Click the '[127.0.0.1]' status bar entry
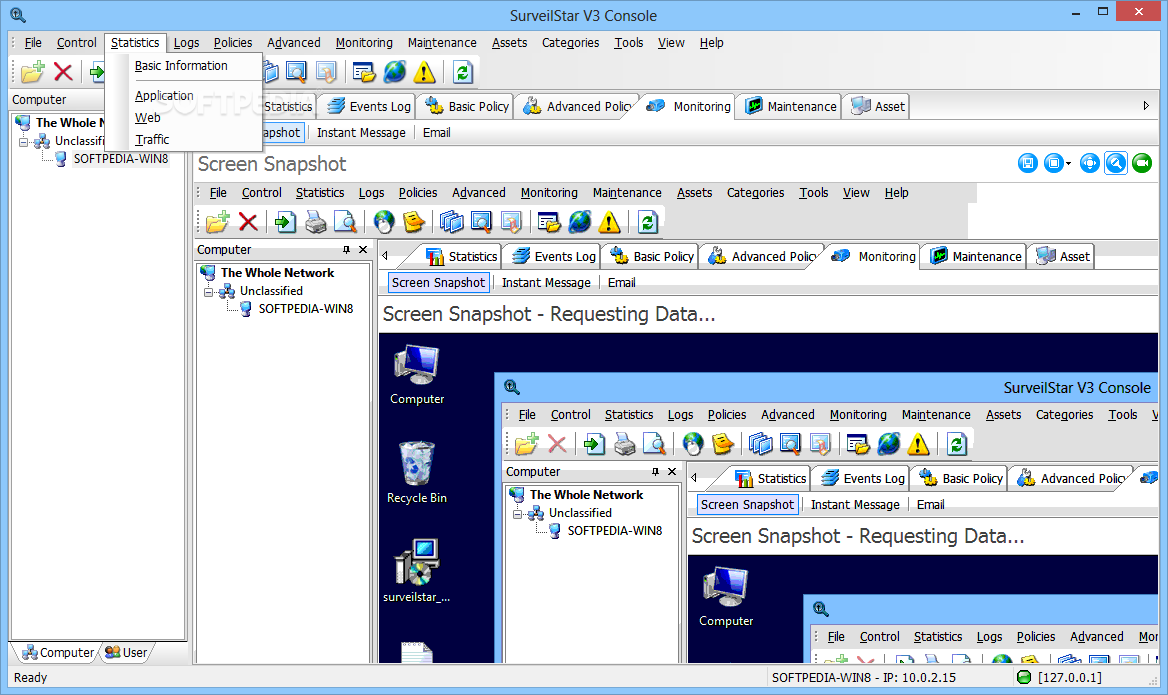Screen dimensions: 1168x695 click(x=1069, y=677)
